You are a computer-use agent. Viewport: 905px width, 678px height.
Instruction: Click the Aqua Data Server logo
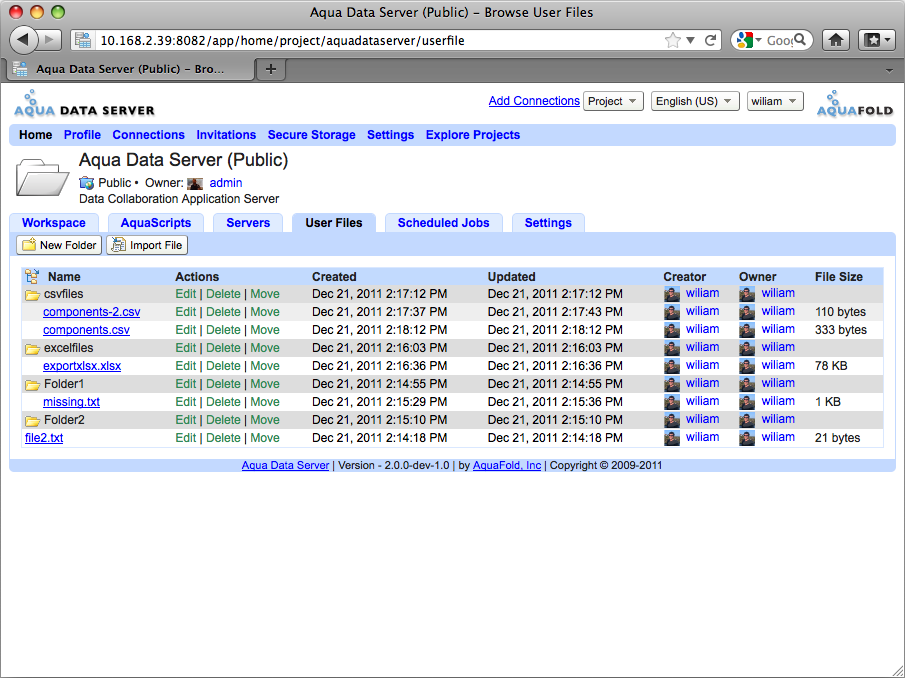click(x=84, y=104)
